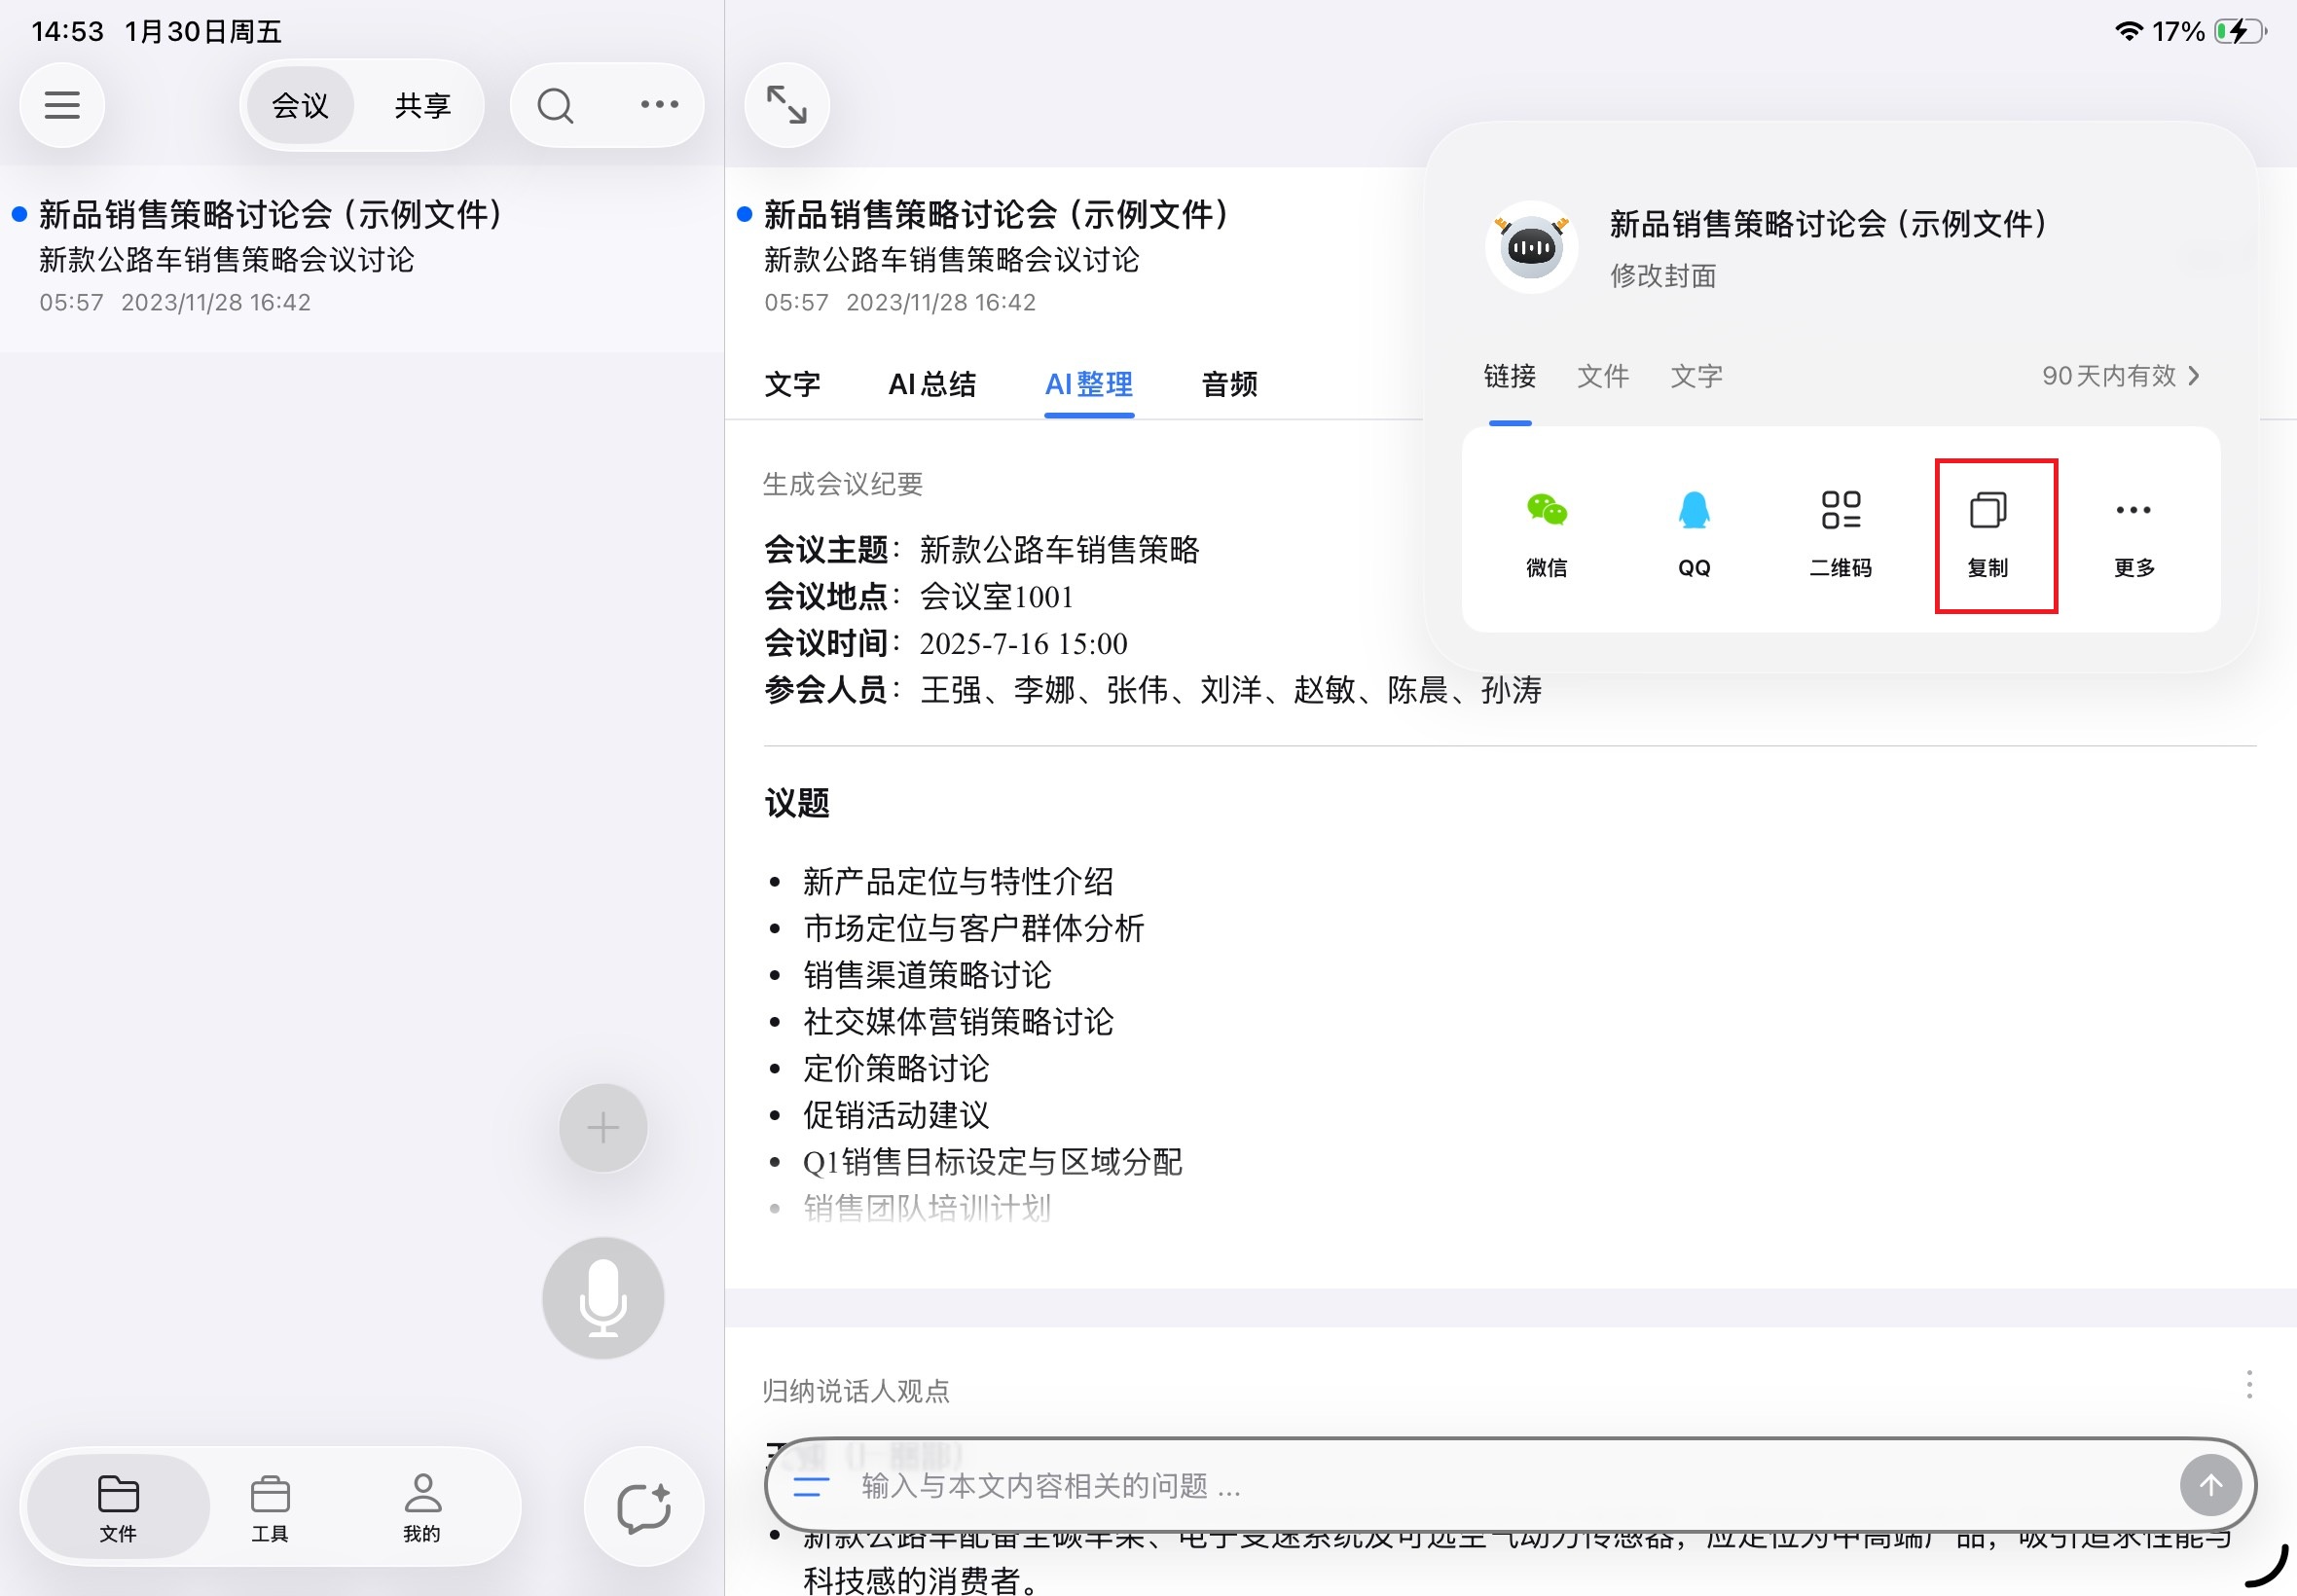Switch to the AI总结 tab
This screenshot has width=2297, height=1596.
(x=932, y=385)
